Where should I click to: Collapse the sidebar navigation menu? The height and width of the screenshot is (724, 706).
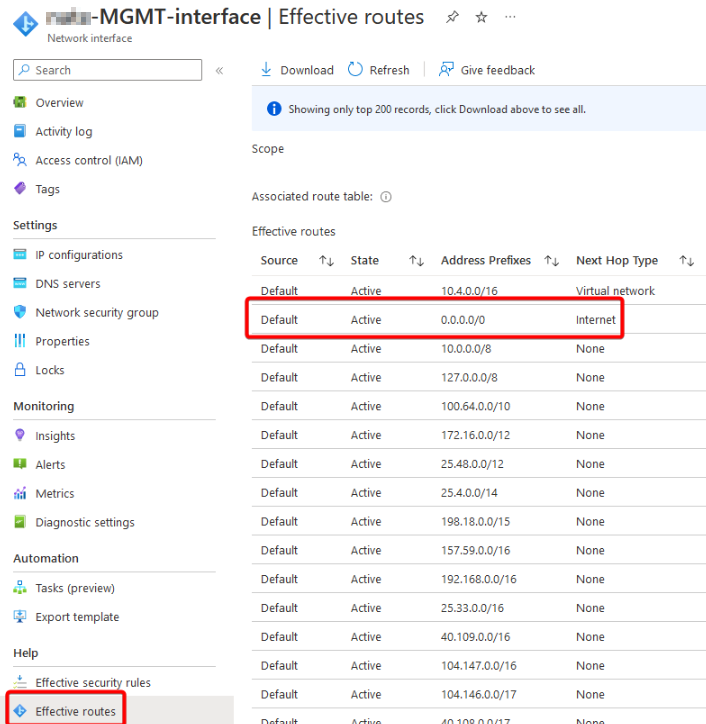click(220, 70)
